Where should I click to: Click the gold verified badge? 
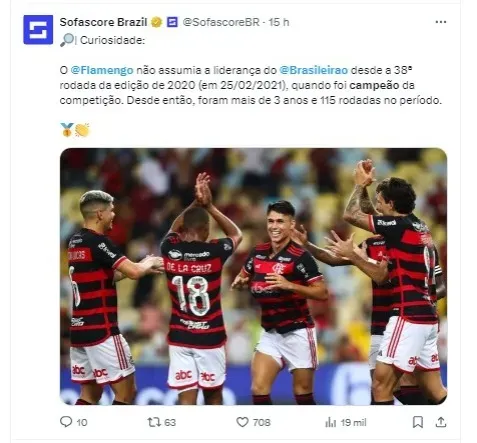(x=156, y=22)
